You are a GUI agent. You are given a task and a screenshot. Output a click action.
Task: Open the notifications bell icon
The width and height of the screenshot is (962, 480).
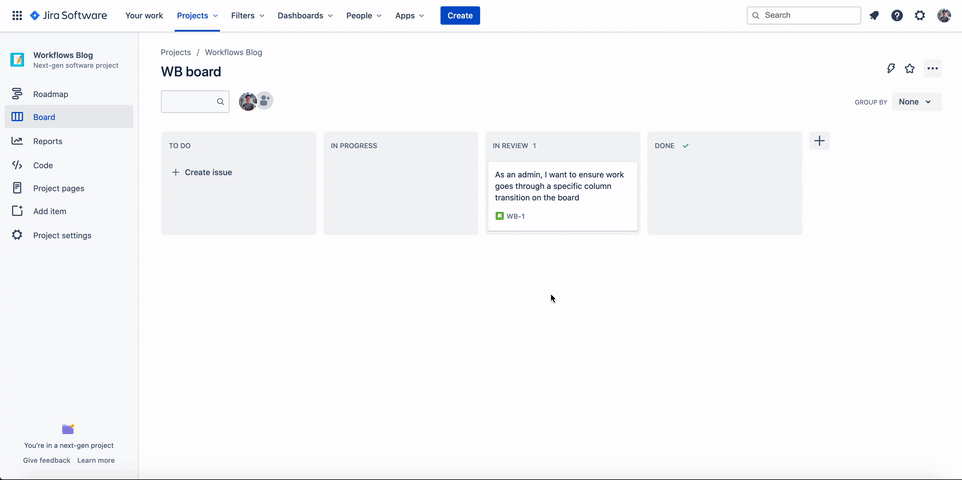(x=874, y=15)
